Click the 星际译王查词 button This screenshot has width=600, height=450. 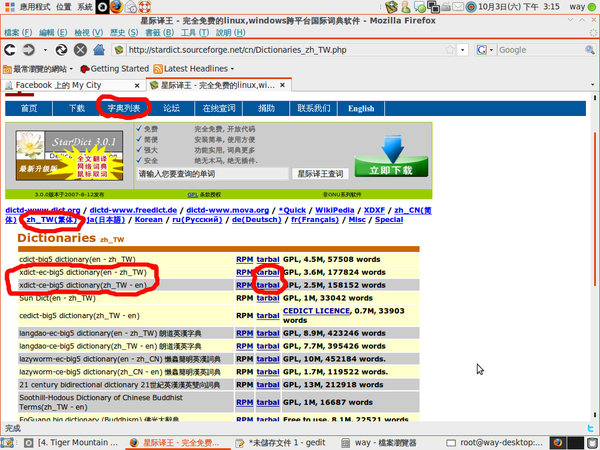pyautogui.click(x=320, y=174)
